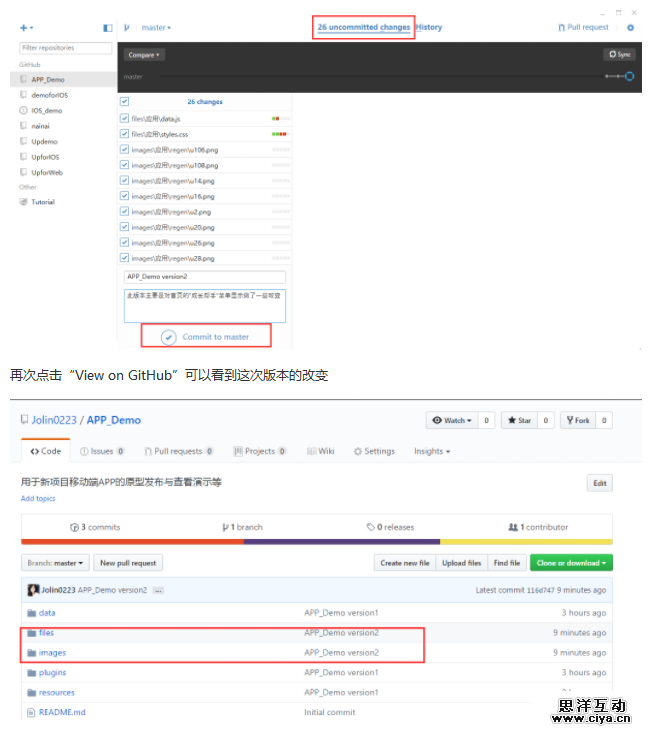The height and width of the screenshot is (734, 660).
Task: Click the New pull request button
Action: click(x=128, y=563)
